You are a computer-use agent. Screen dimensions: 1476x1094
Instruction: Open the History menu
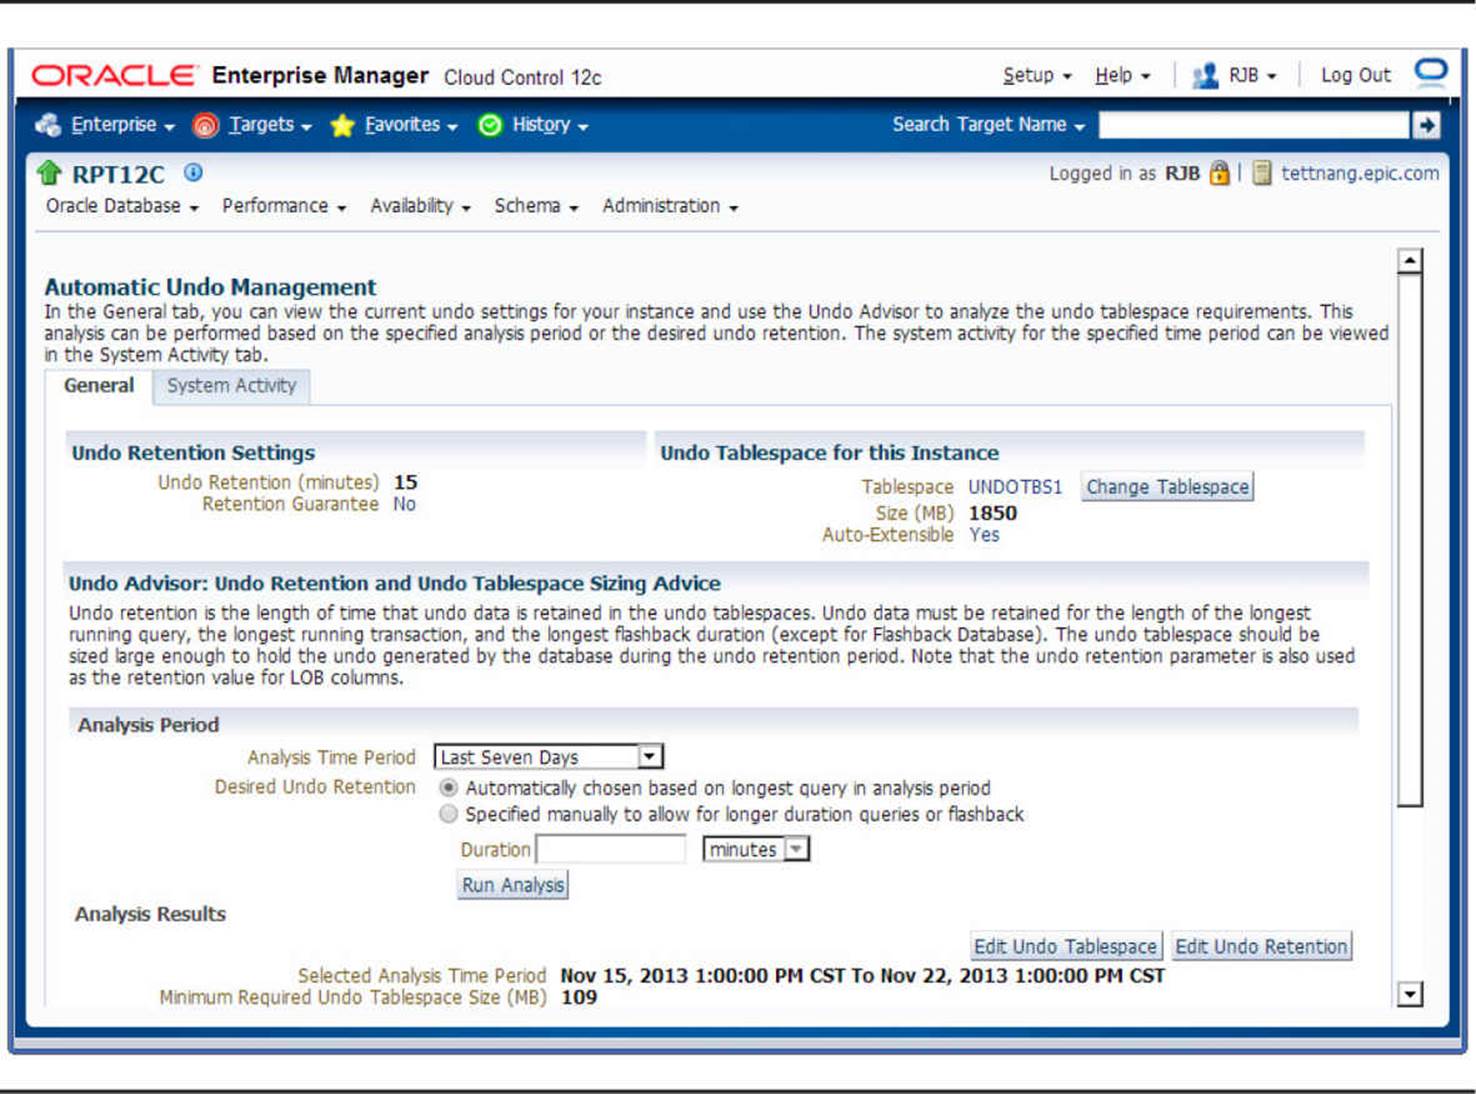[x=550, y=125]
